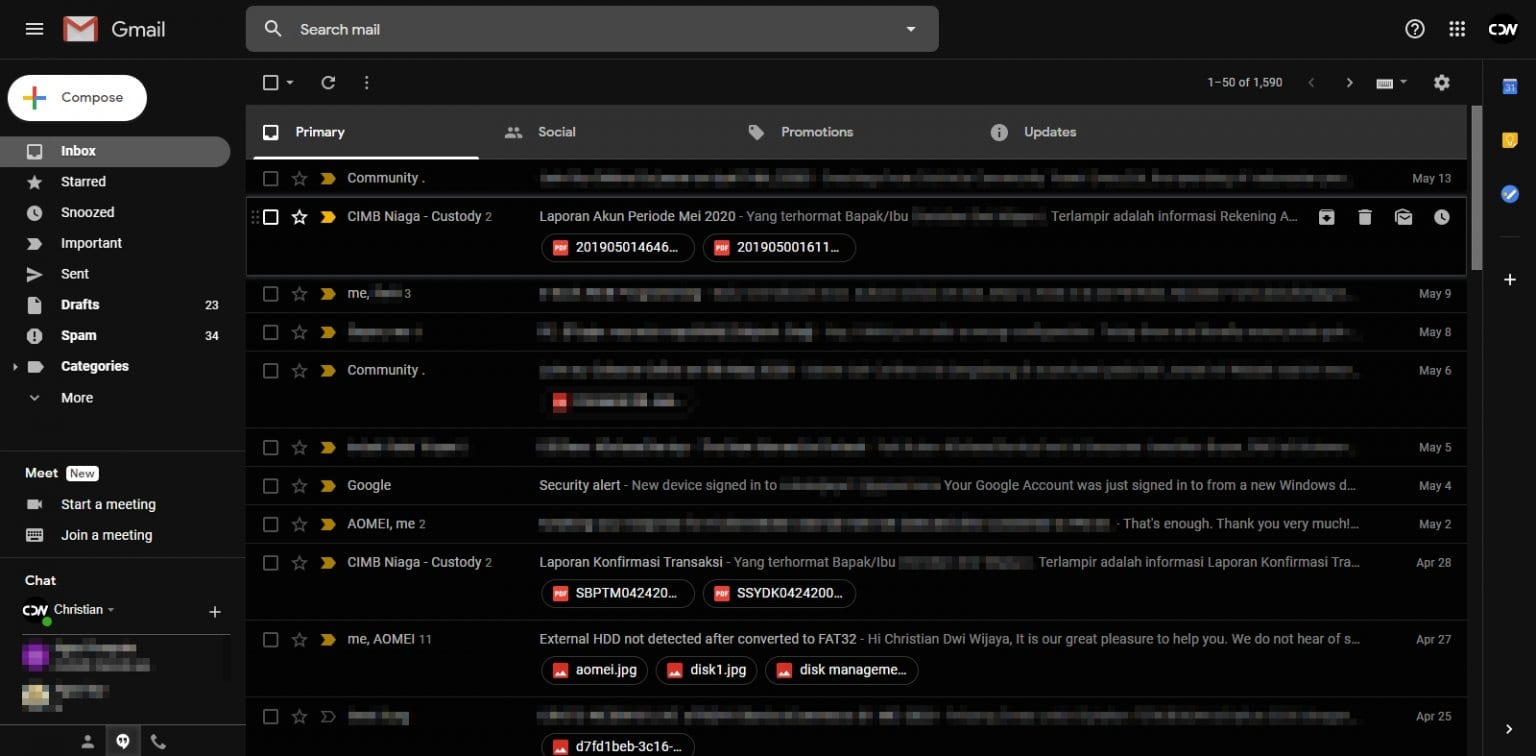
Task: Open the Refresh inbox icon
Action: 328,82
